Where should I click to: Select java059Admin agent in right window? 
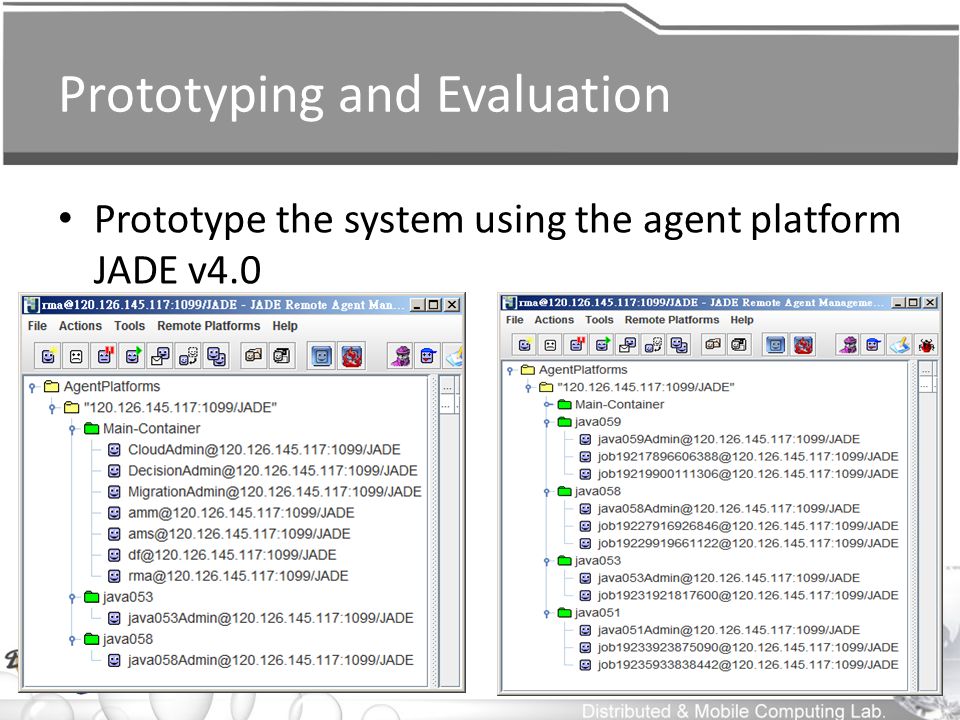coord(720,439)
